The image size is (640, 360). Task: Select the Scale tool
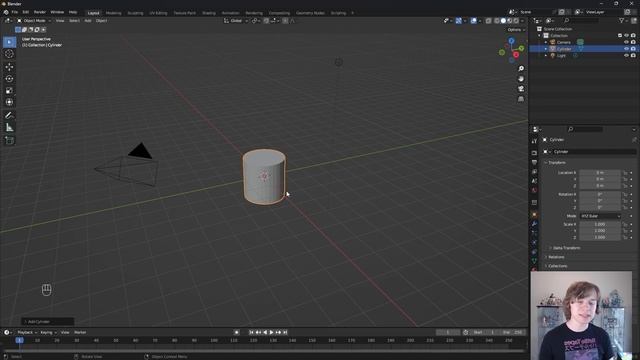(9, 90)
